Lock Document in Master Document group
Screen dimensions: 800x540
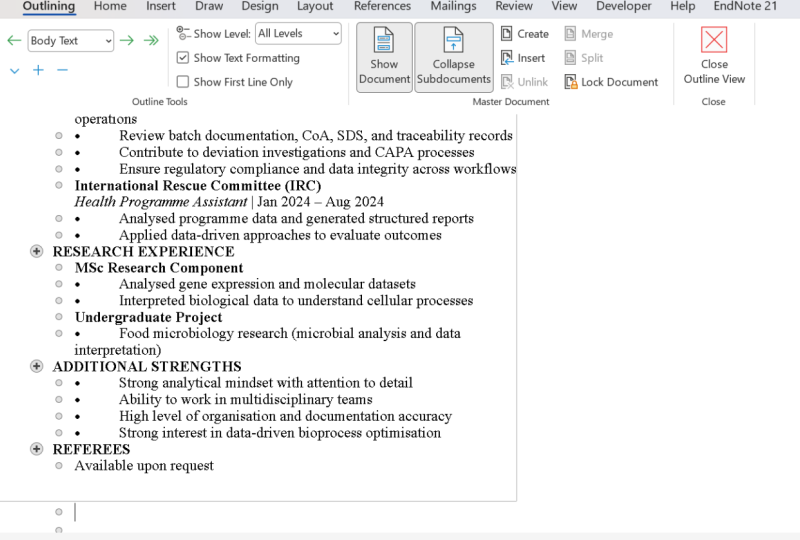[611, 82]
